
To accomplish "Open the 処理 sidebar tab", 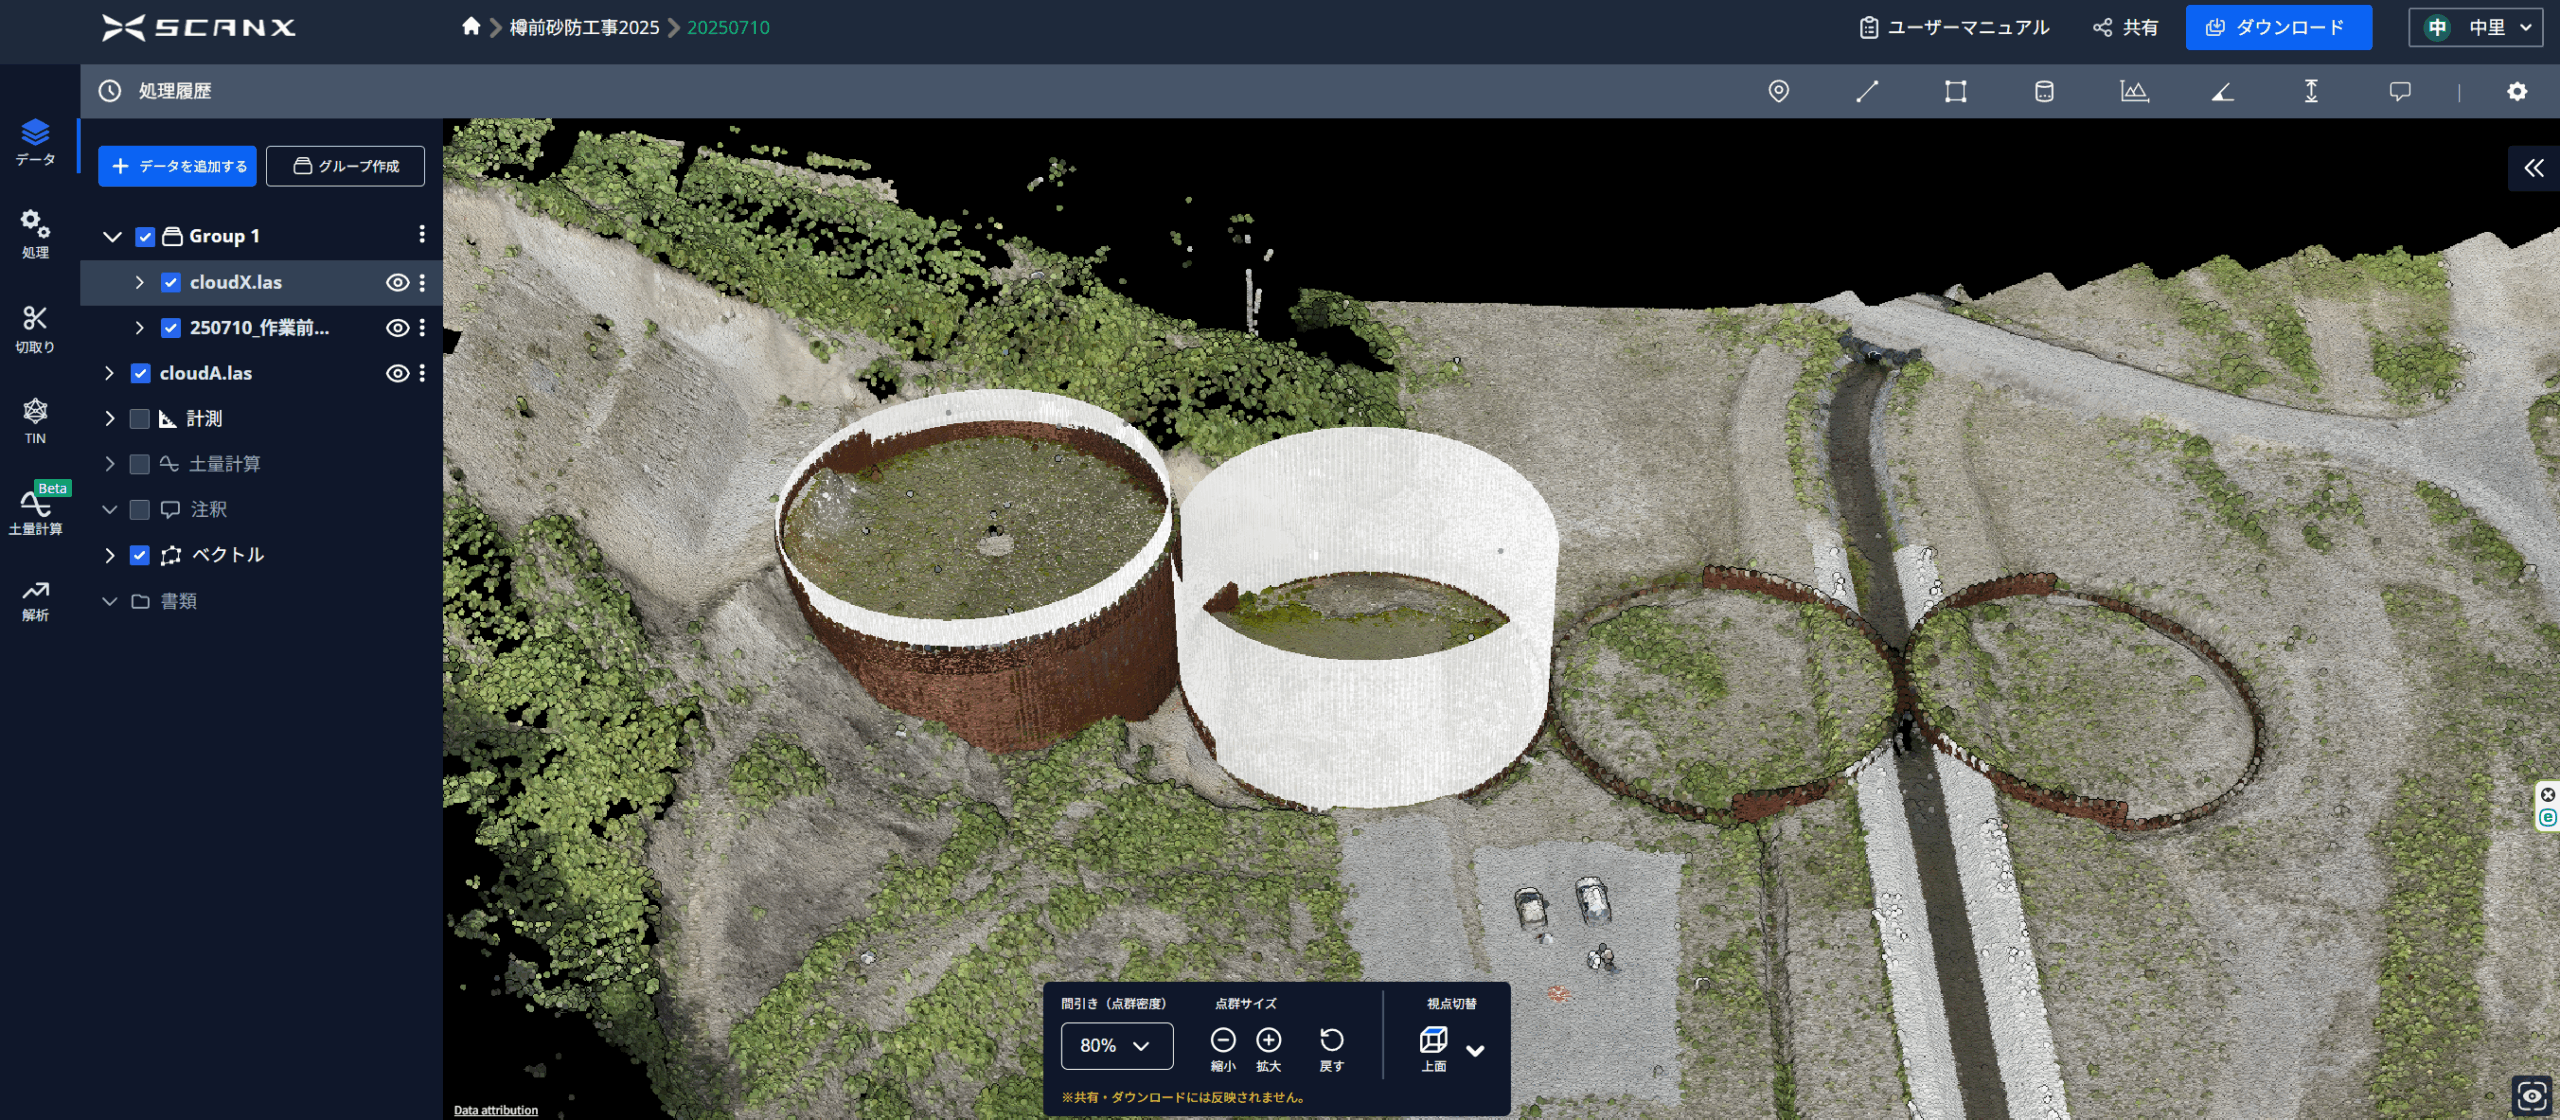I will tap(35, 234).
